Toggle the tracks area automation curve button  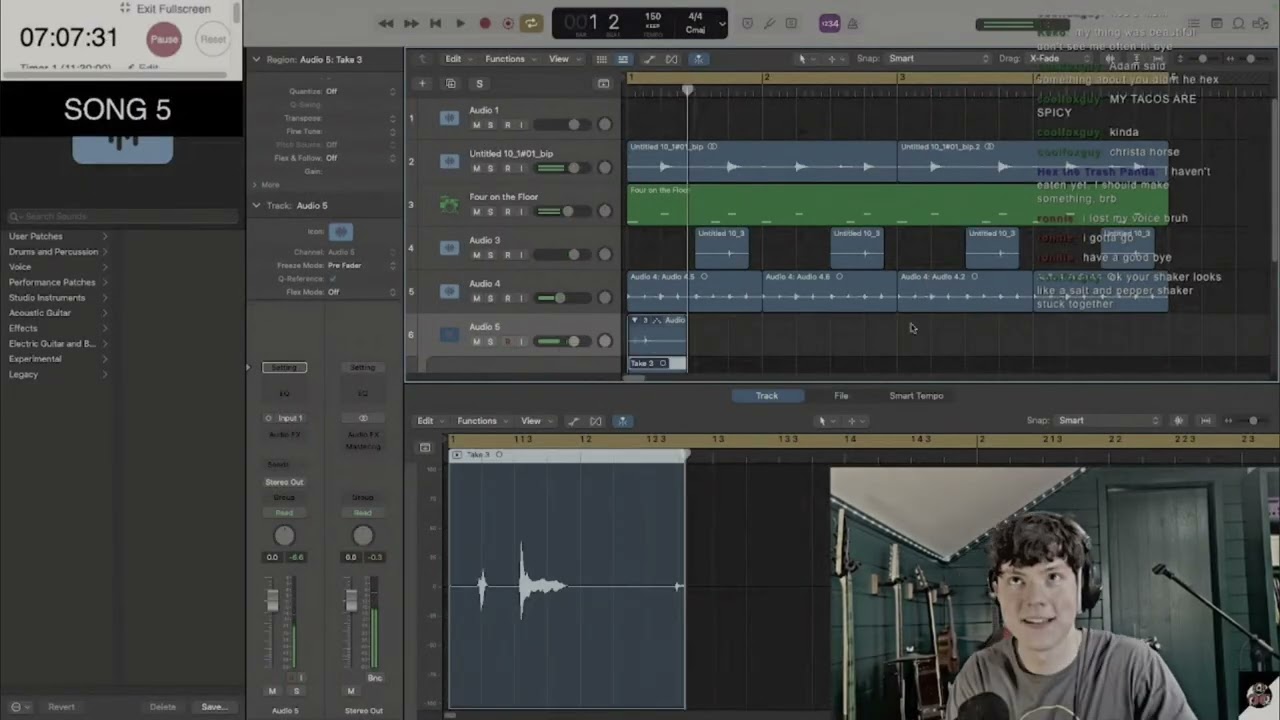click(x=649, y=59)
